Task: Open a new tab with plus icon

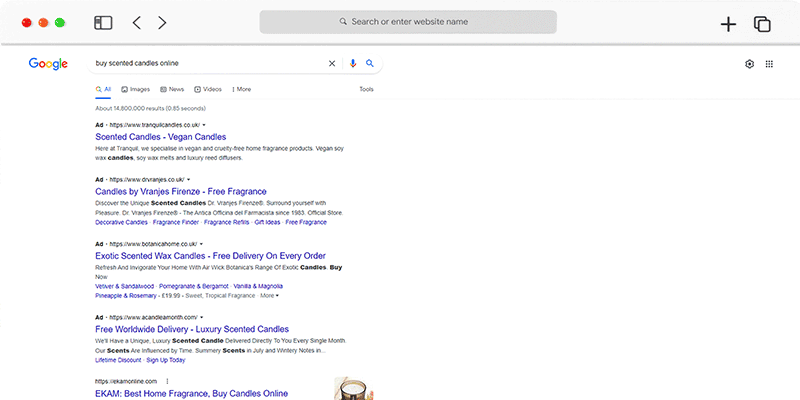Action: [728, 24]
